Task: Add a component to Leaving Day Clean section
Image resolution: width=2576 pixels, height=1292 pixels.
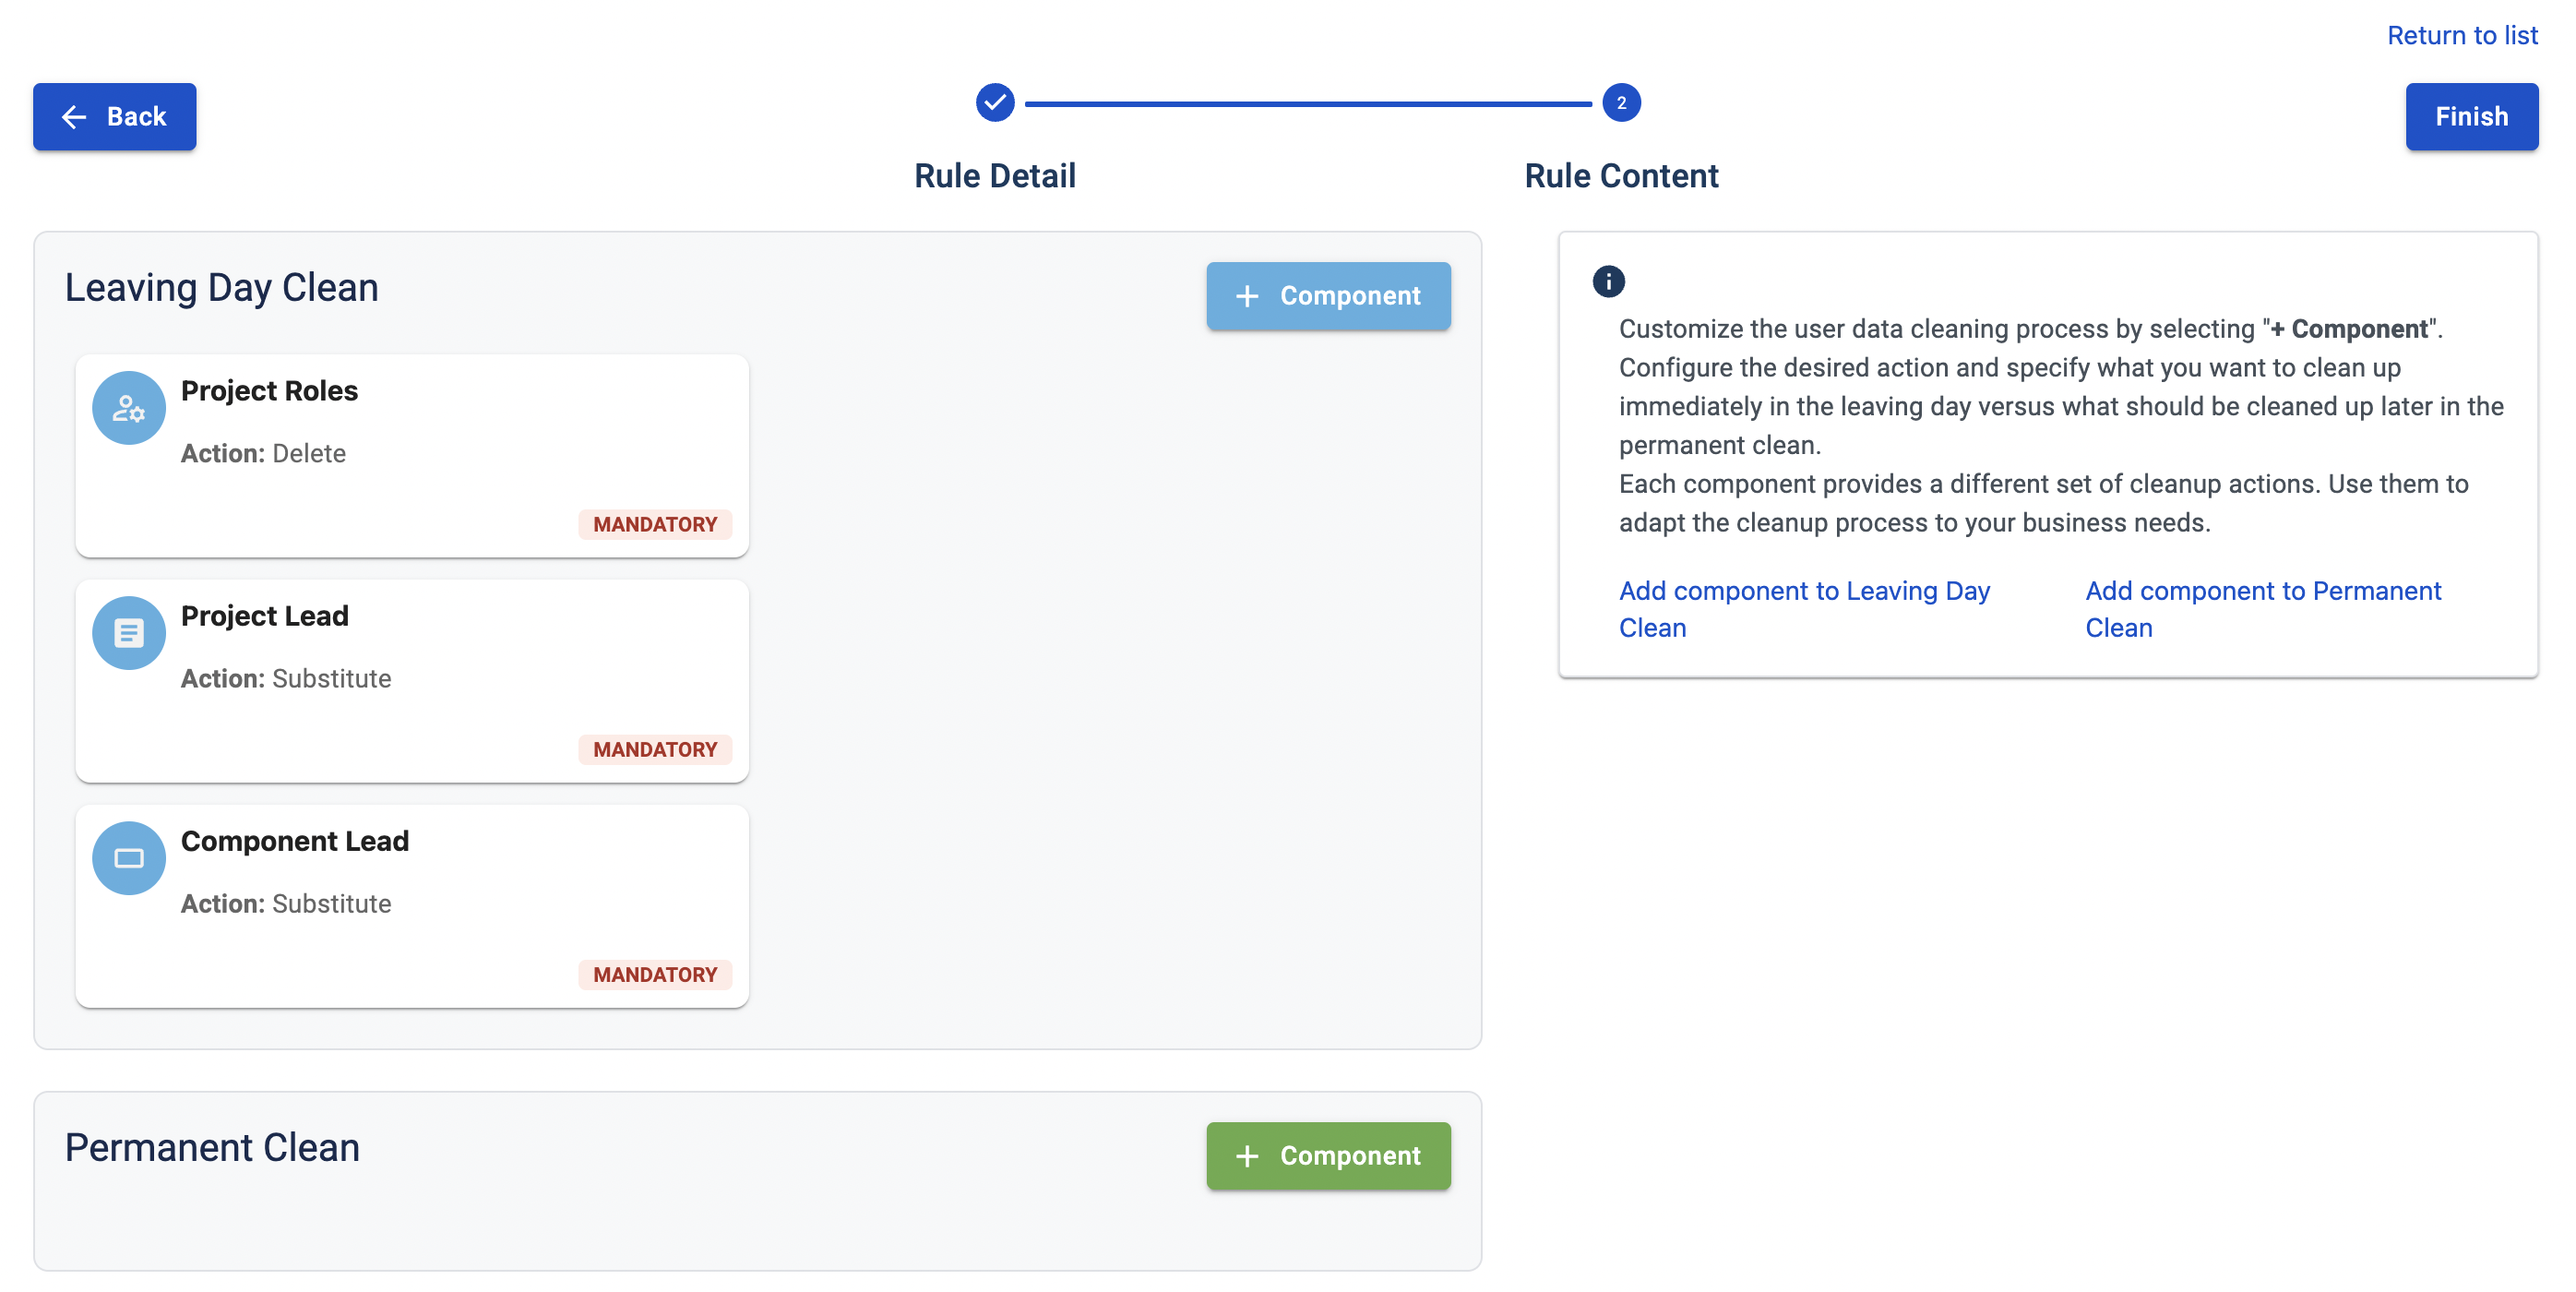Action: coord(1327,296)
